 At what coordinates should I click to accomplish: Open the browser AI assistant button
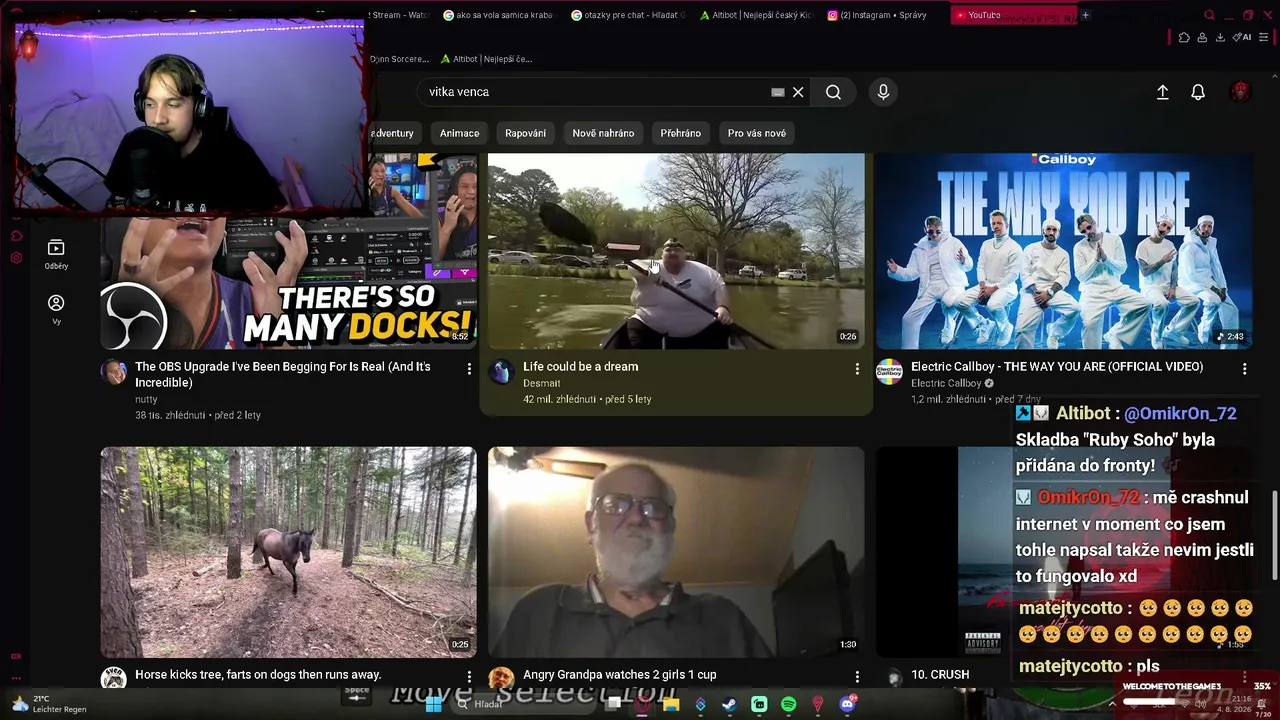click(x=1243, y=38)
